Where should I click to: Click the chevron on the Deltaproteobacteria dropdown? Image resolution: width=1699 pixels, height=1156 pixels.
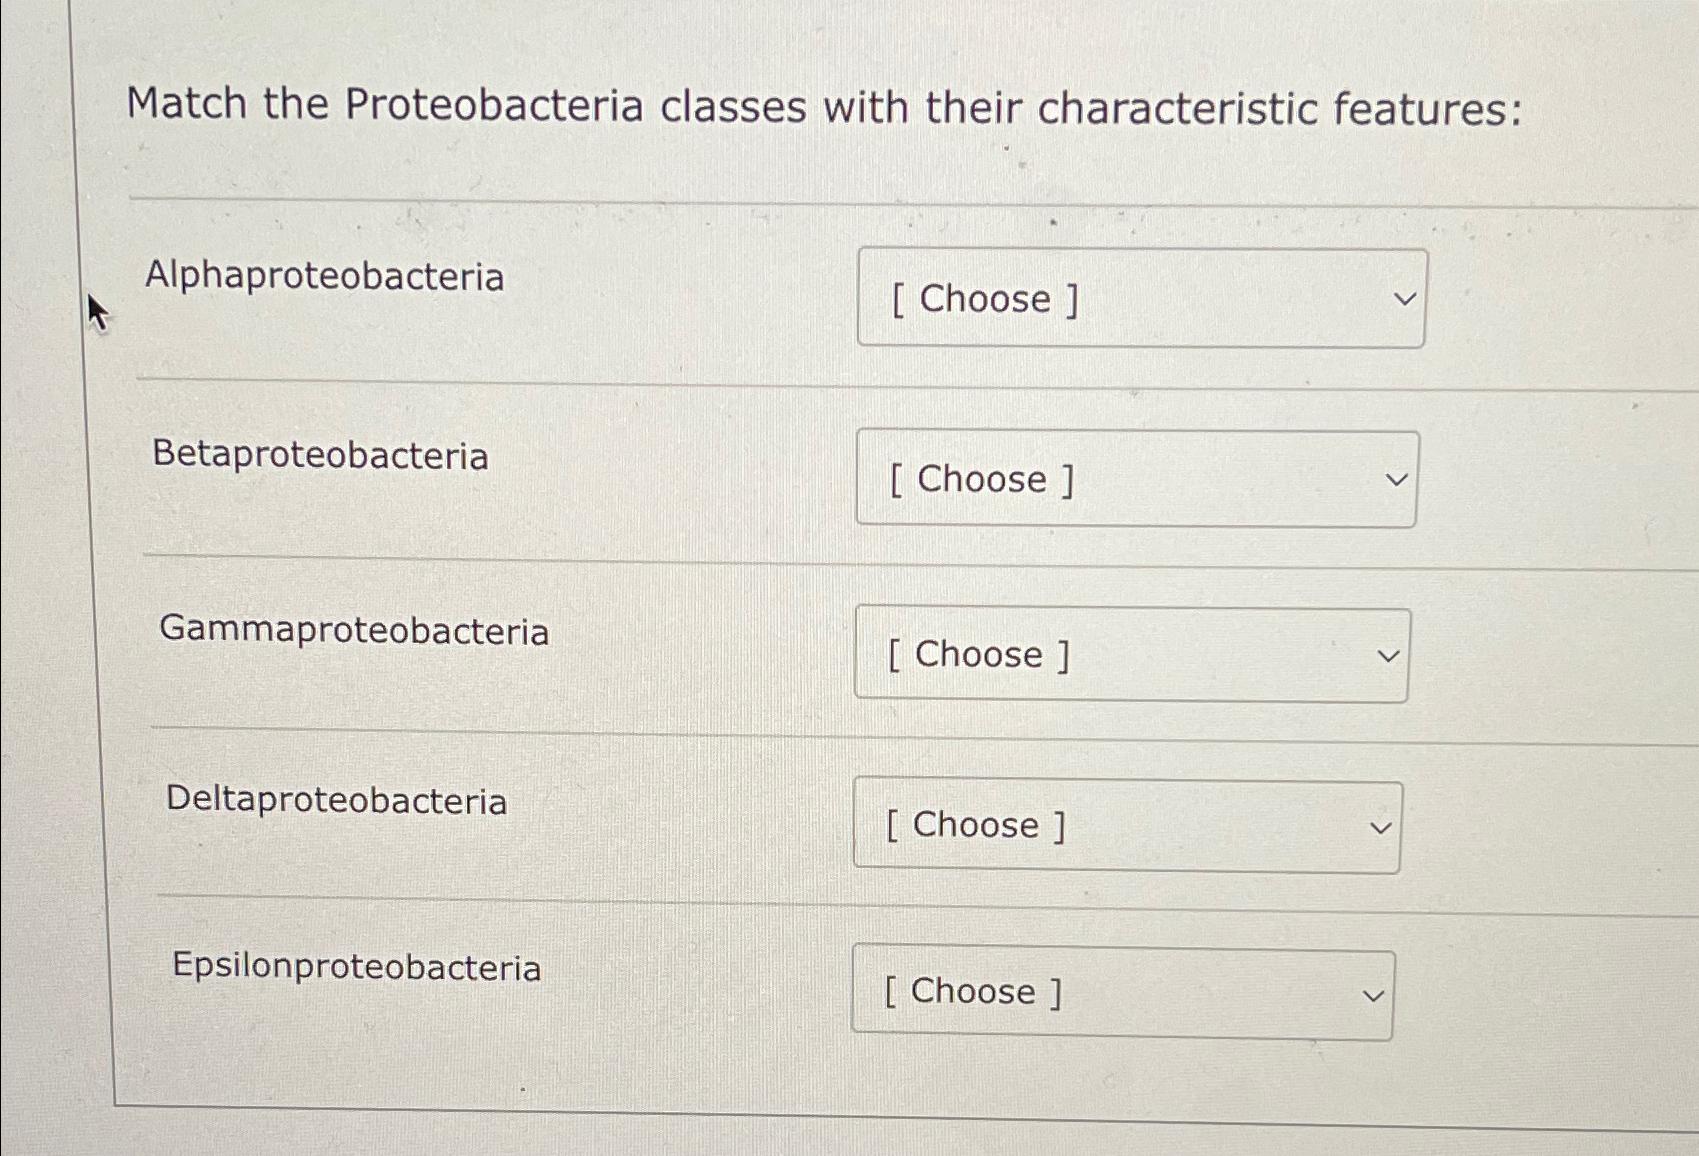pos(1383,825)
